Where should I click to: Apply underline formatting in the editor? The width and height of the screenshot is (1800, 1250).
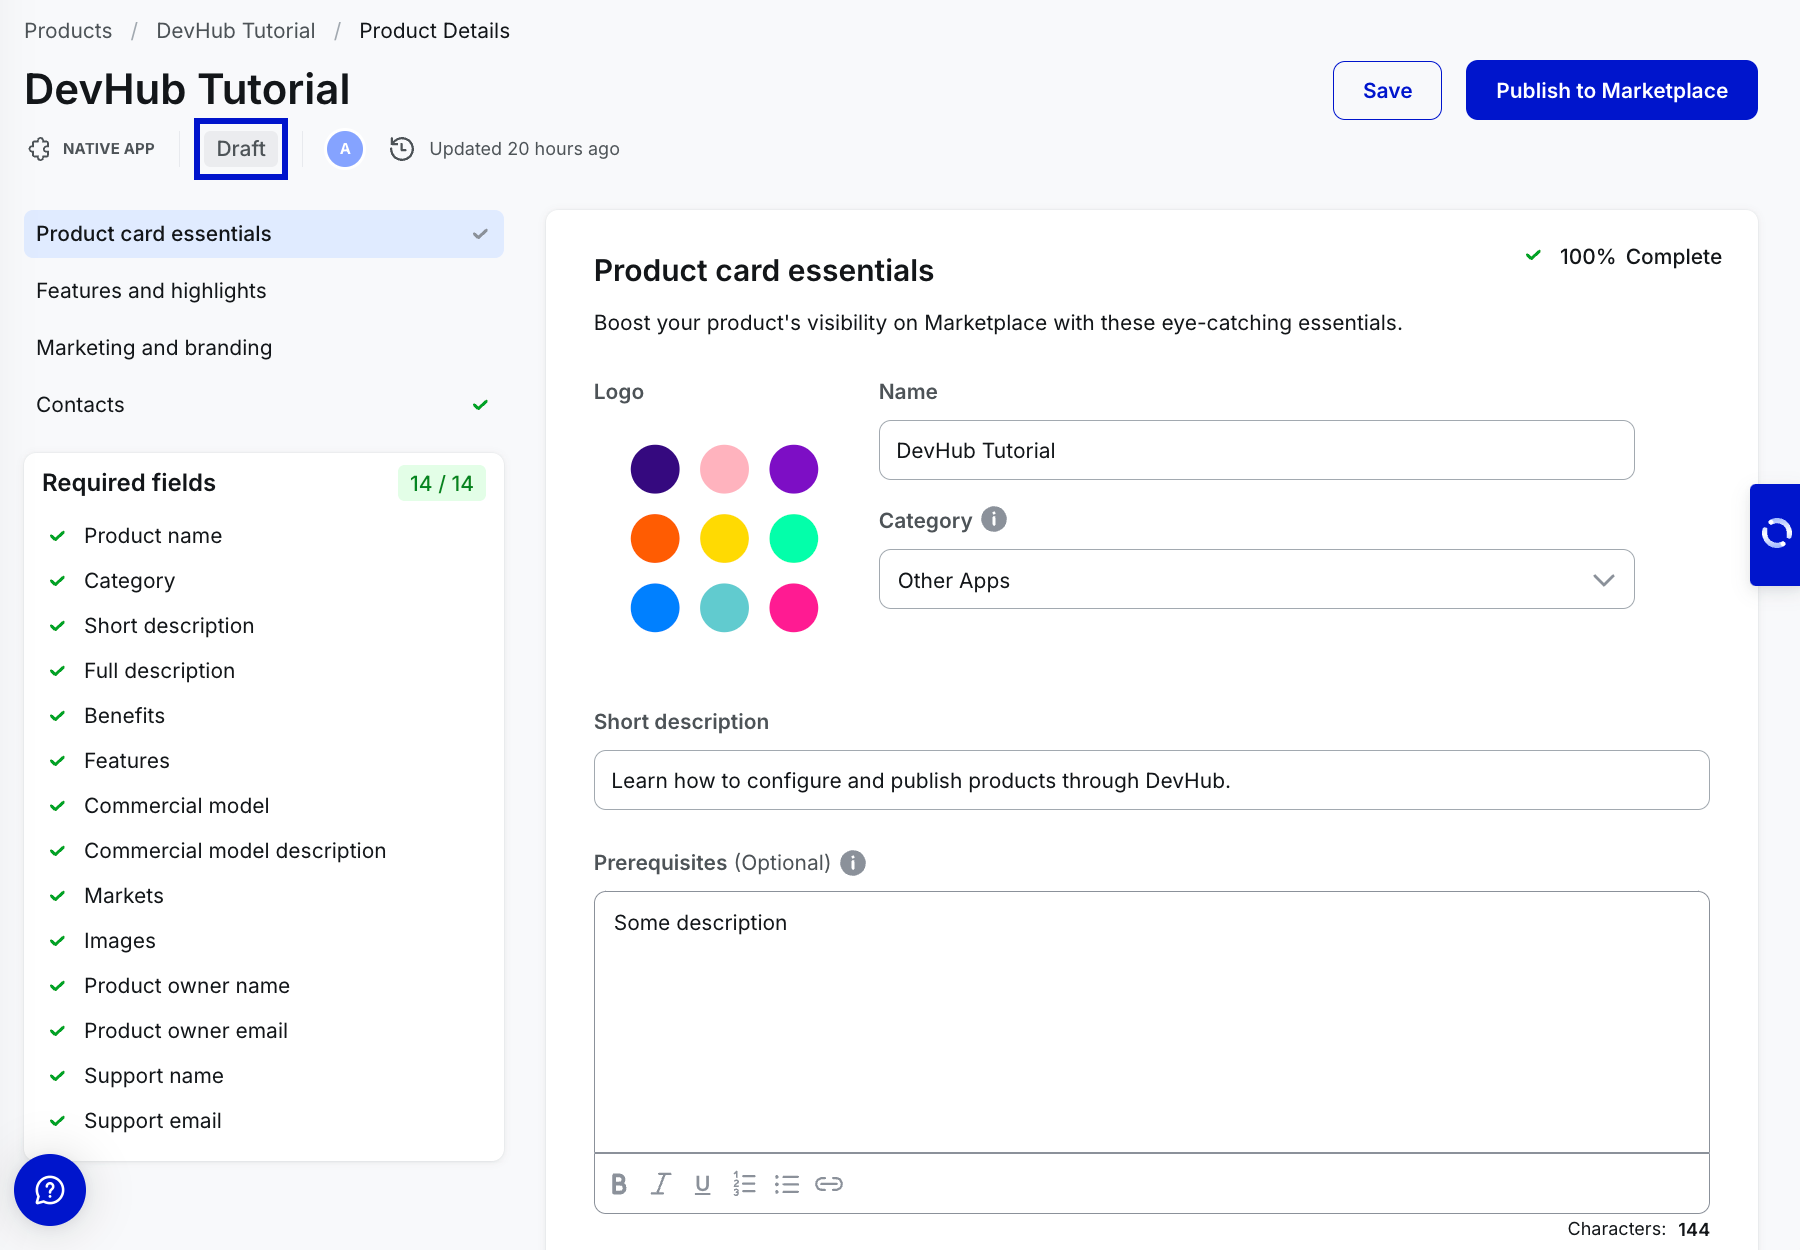tap(703, 1184)
